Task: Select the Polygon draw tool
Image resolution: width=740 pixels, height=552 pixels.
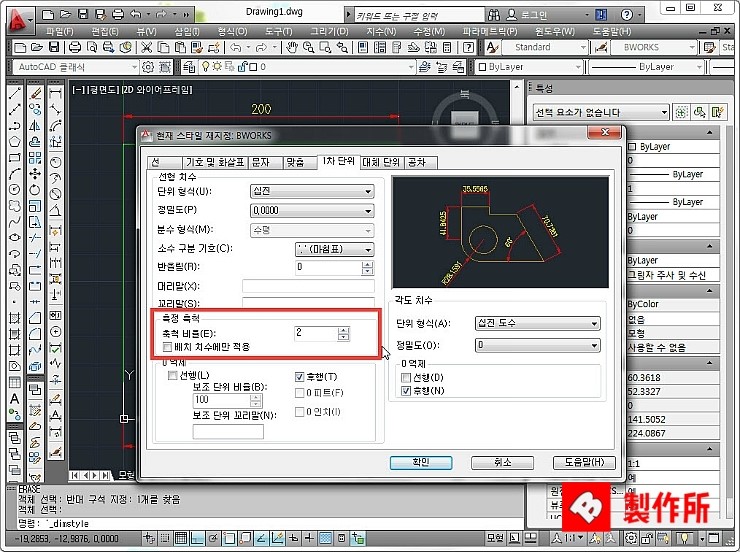Action: click(15, 142)
